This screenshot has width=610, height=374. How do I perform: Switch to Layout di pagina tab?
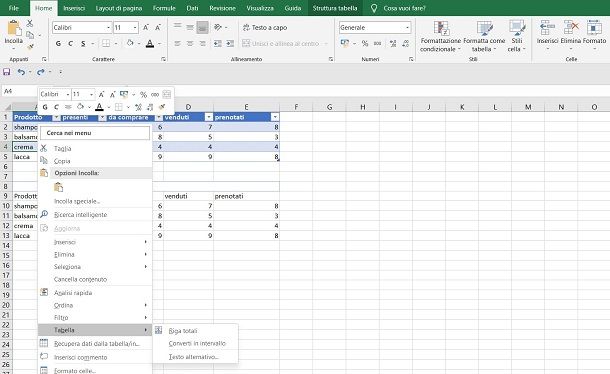tap(119, 8)
